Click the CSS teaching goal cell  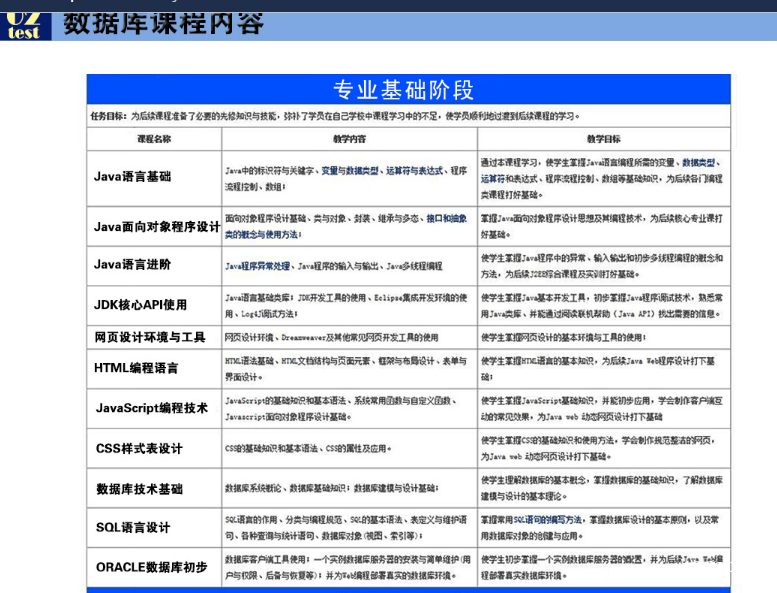point(604,448)
